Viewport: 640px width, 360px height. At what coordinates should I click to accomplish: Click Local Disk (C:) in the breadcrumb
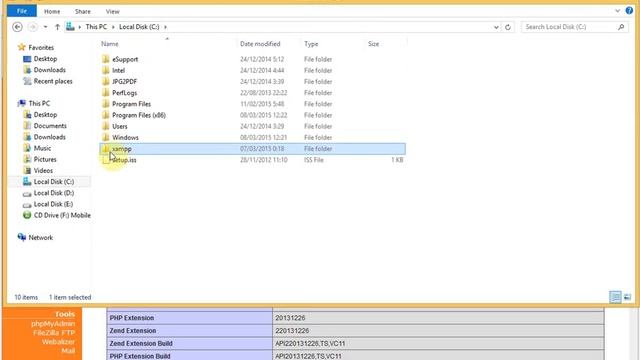[139, 27]
